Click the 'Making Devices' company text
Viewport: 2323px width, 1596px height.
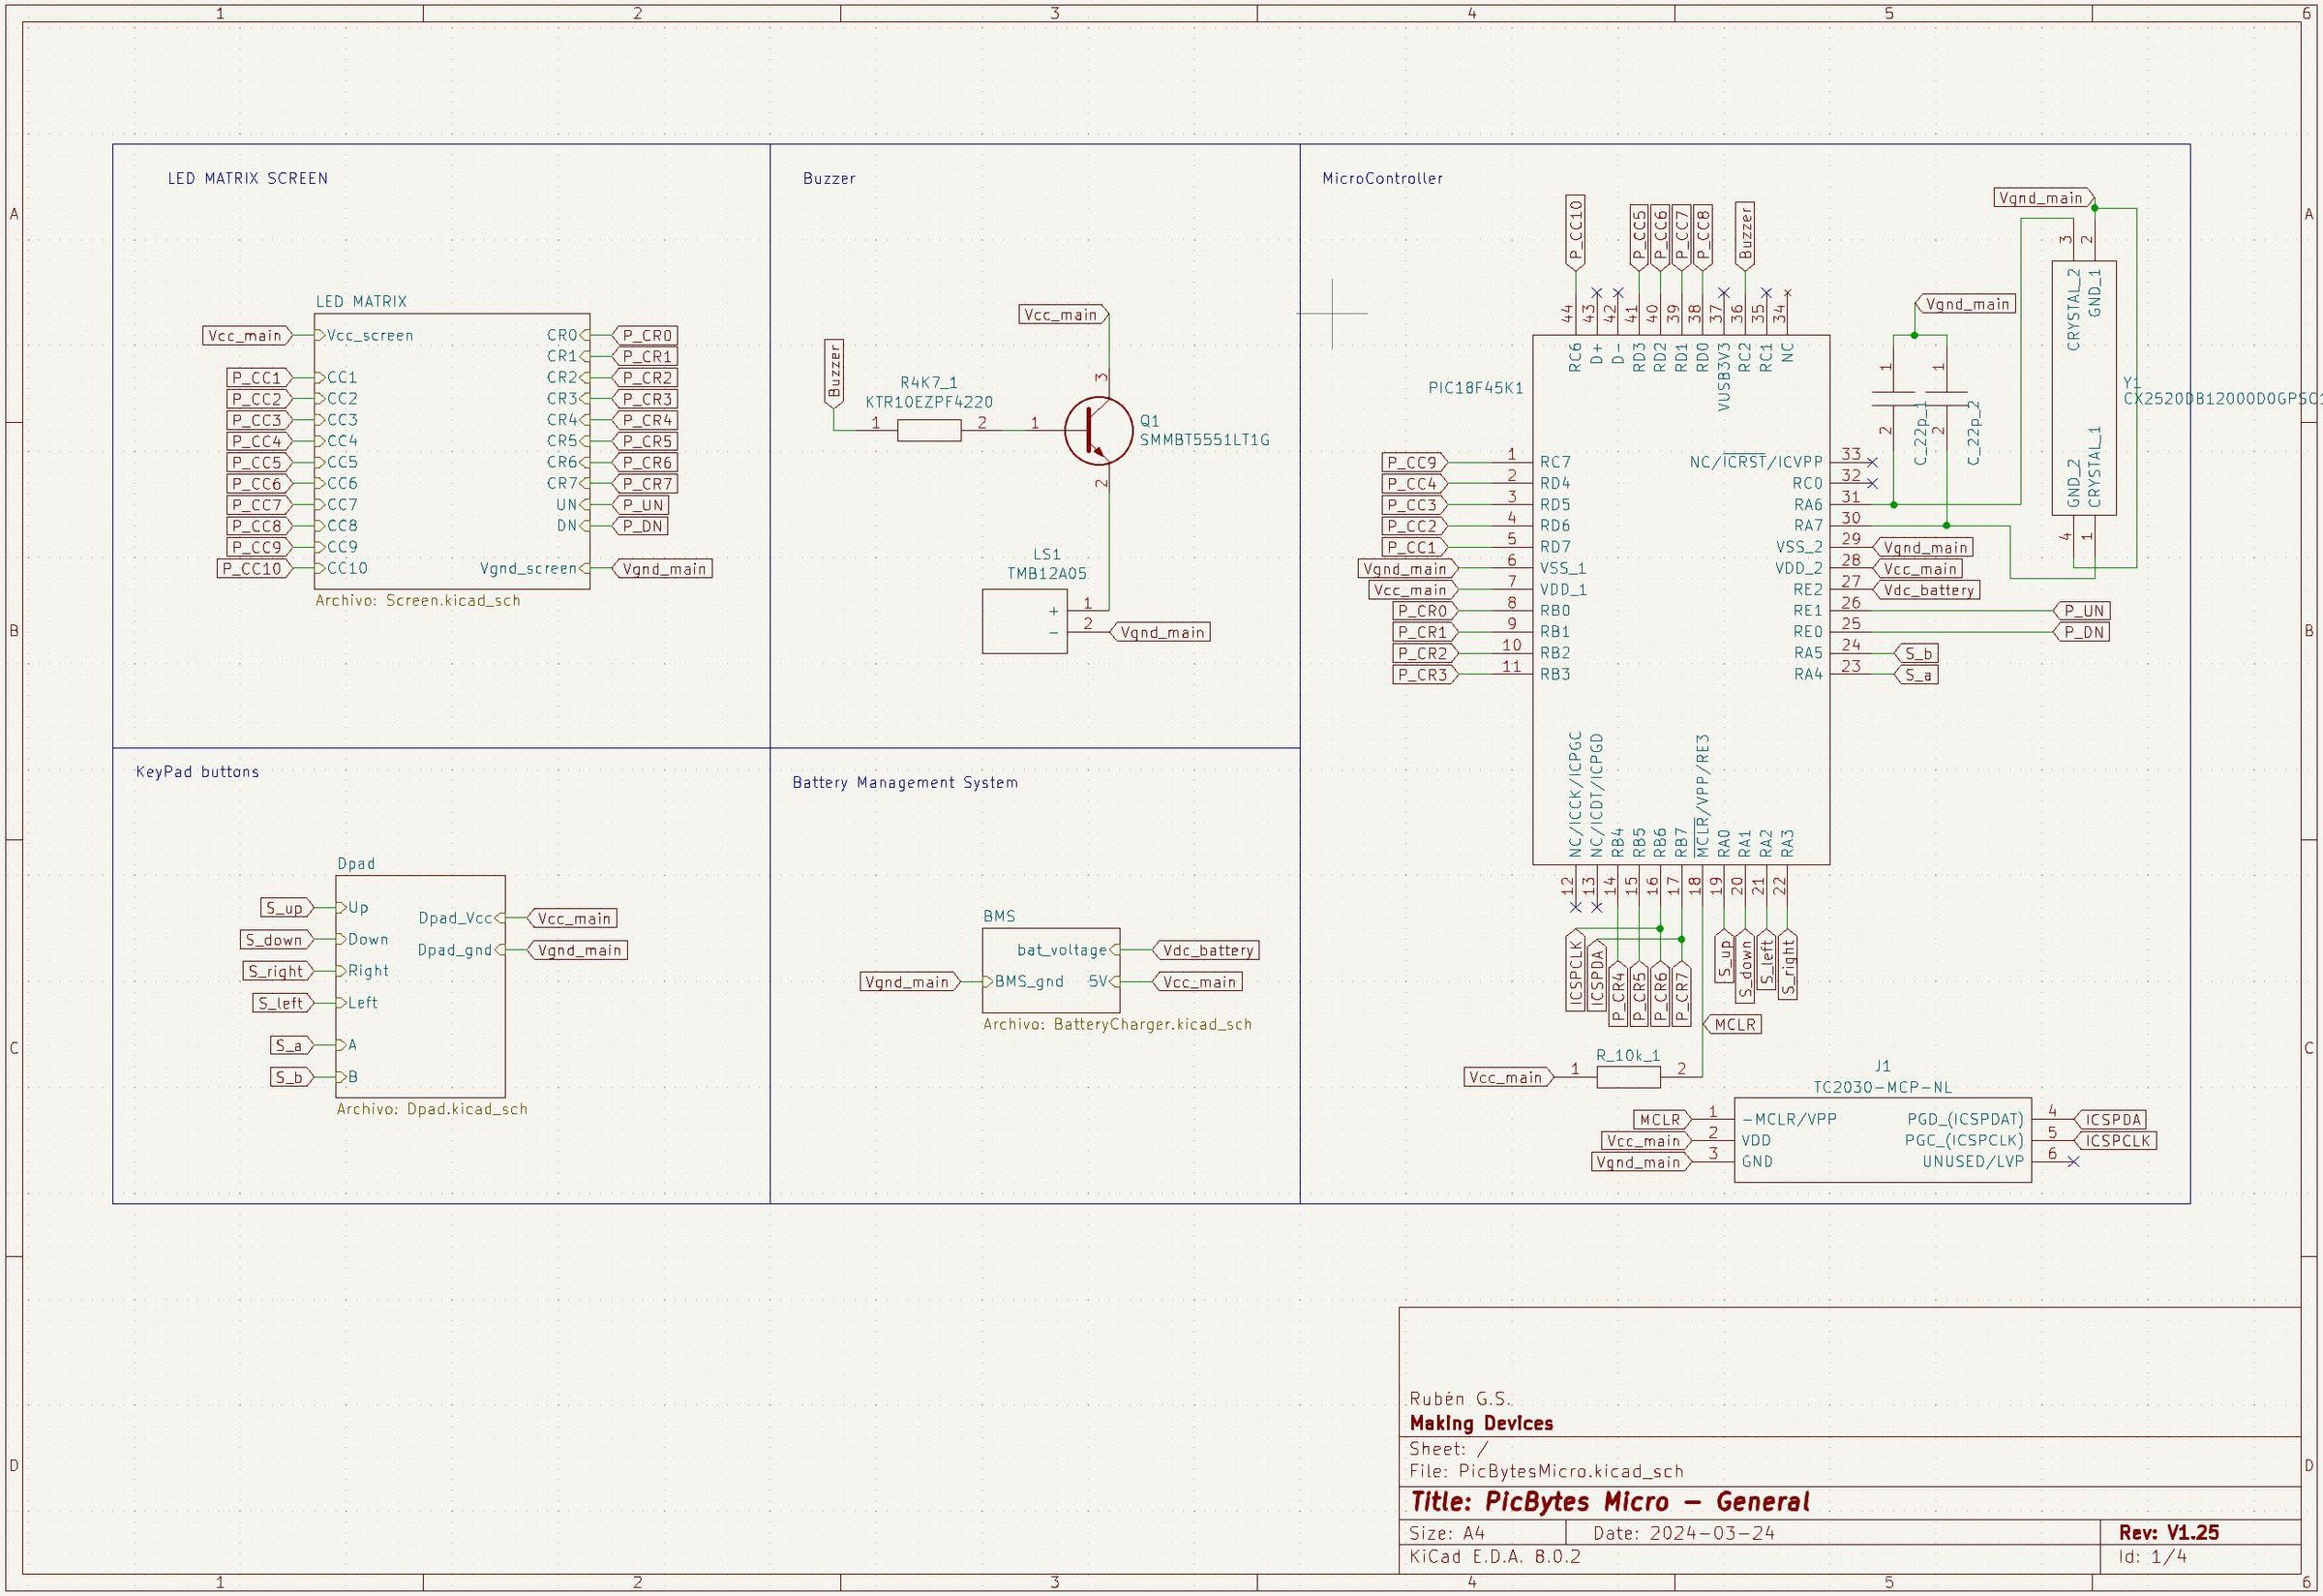tap(1481, 1423)
